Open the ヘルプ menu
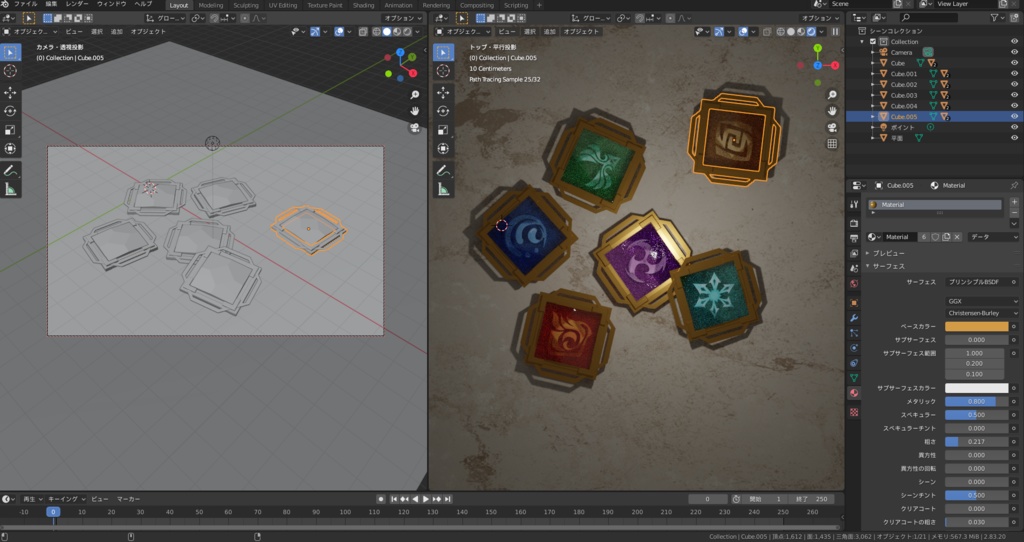Image resolution: width=1024 pixels, height=542 pixels. (143, 4)
